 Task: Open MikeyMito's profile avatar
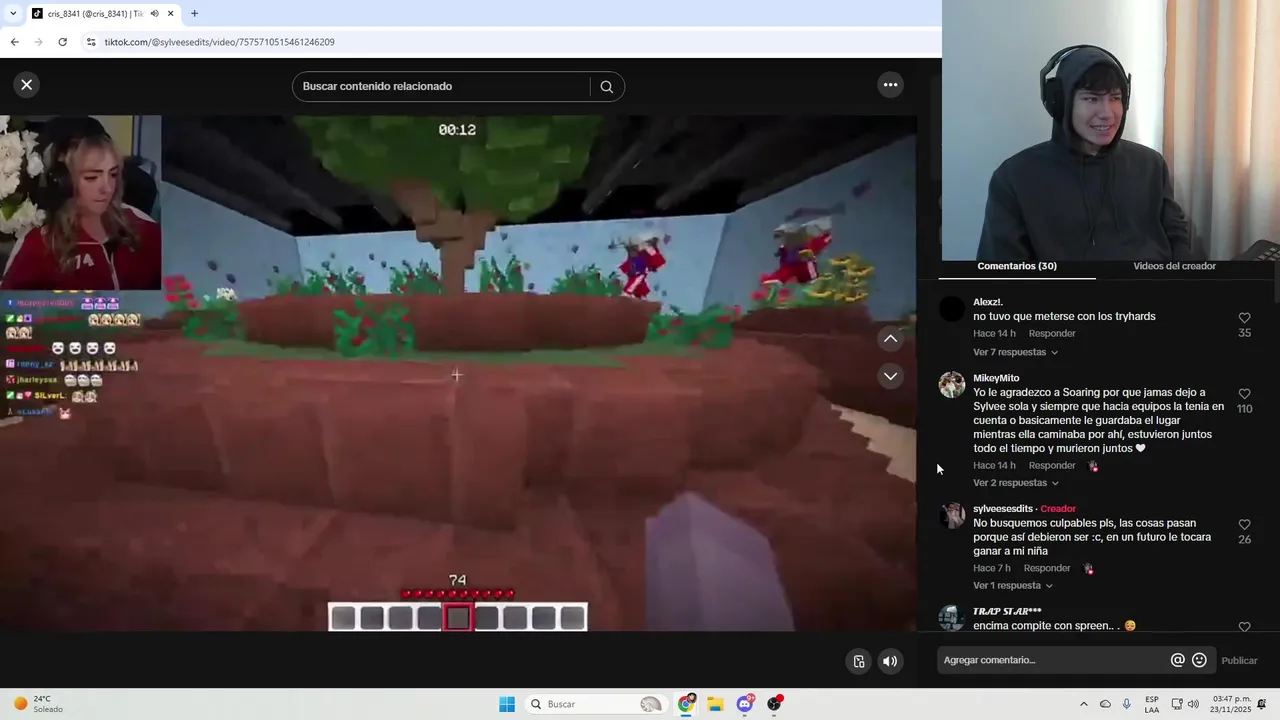pyautogui.click(x=952, y=385)
